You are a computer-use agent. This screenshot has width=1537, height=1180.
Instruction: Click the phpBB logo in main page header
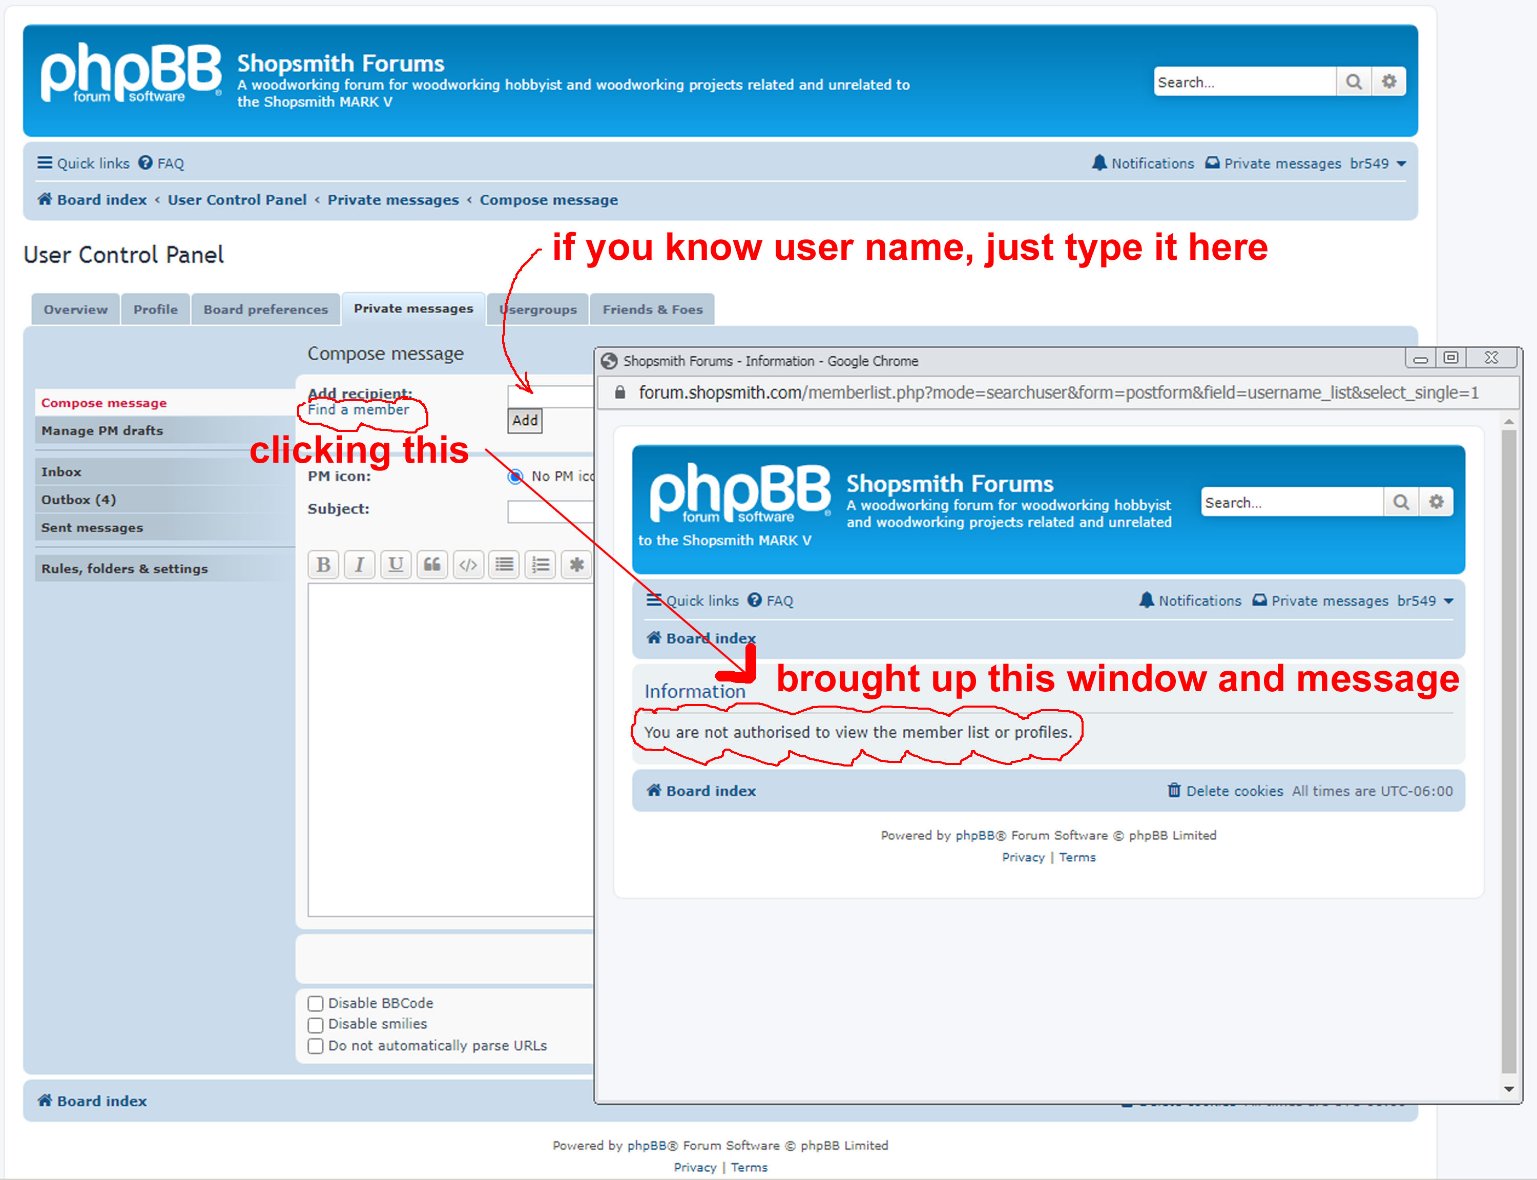[131, 73]
